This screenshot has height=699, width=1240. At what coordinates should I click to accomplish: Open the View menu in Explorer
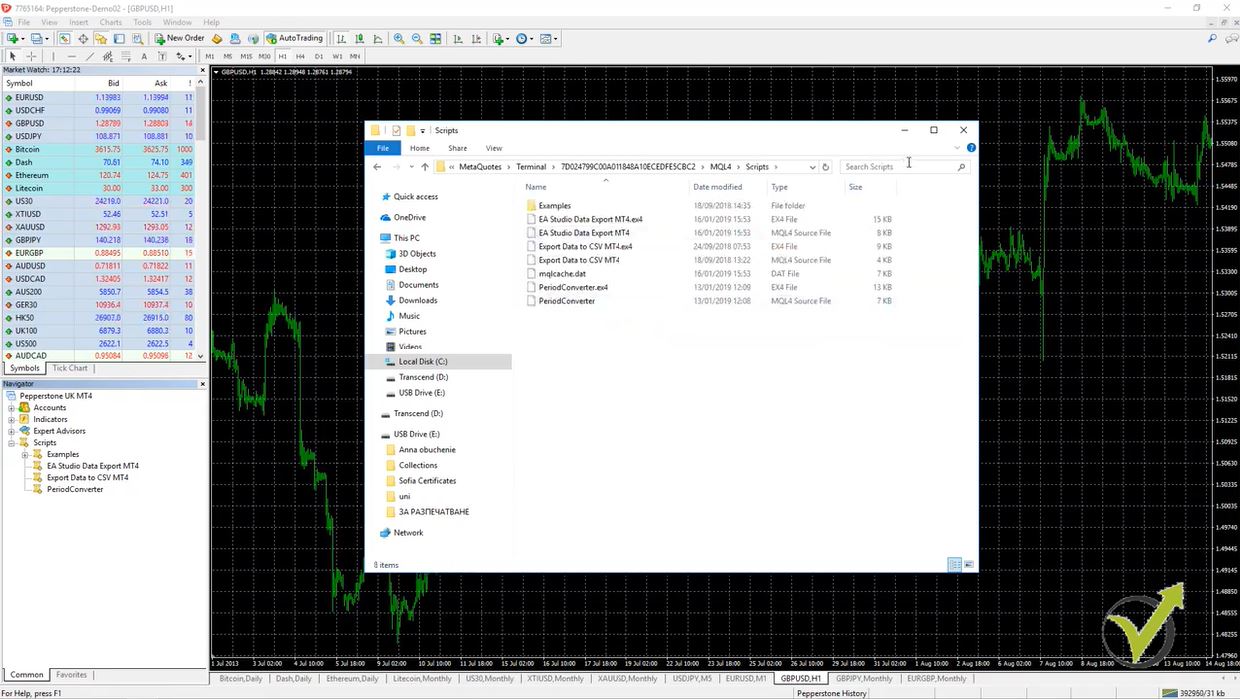tap(493, 148)
